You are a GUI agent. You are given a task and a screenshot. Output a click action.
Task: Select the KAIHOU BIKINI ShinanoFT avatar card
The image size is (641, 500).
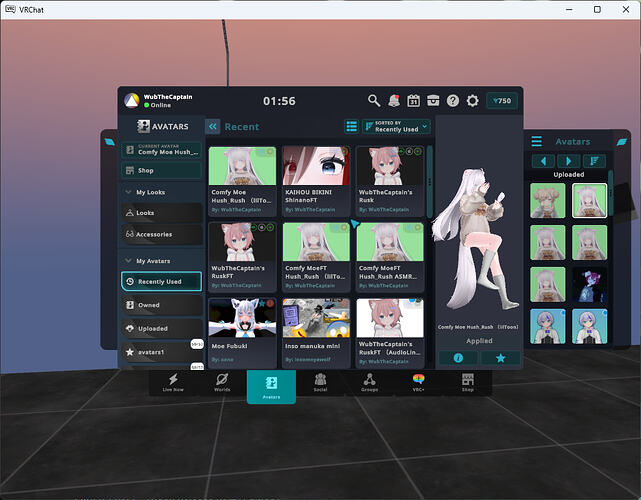tap(316, 181)
